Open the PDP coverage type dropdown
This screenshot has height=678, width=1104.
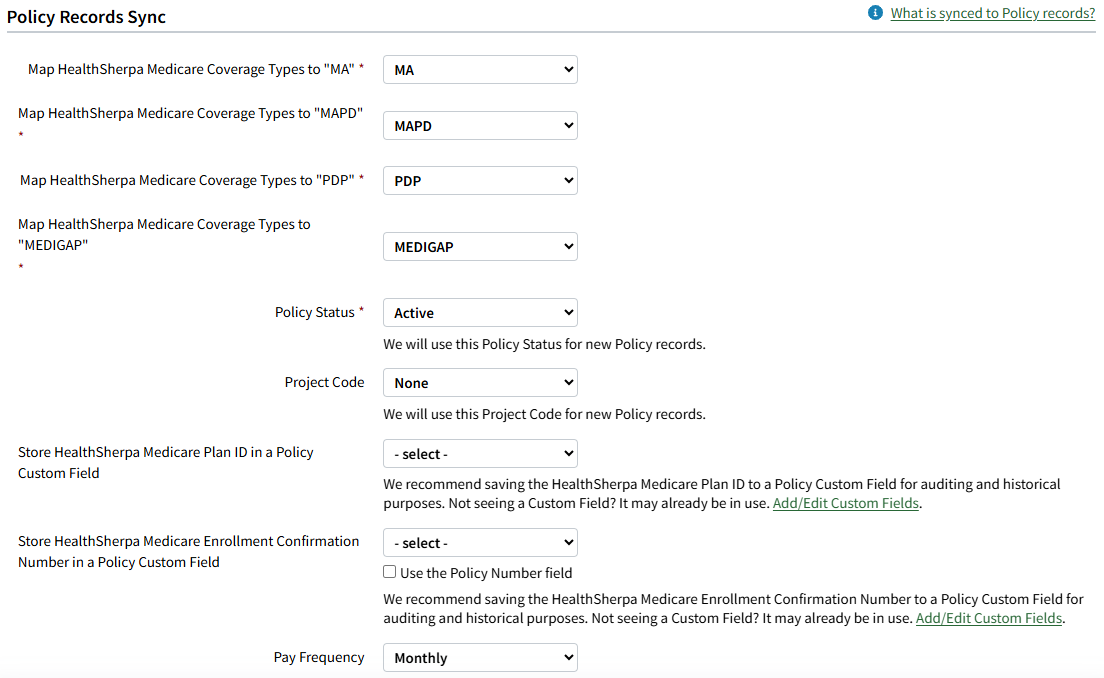point(480,180)
